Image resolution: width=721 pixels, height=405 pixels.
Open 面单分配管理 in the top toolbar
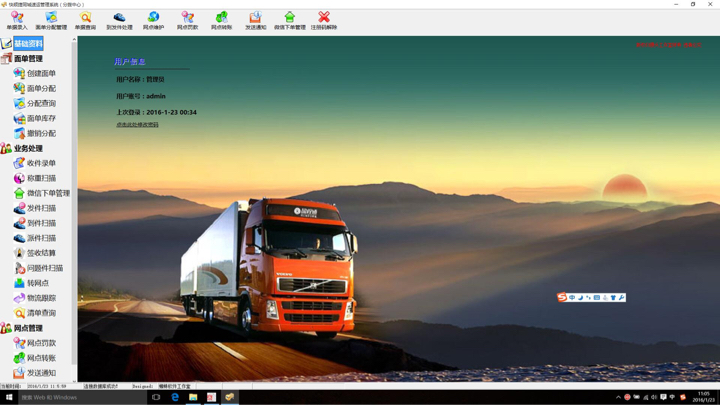click(51, 21)
